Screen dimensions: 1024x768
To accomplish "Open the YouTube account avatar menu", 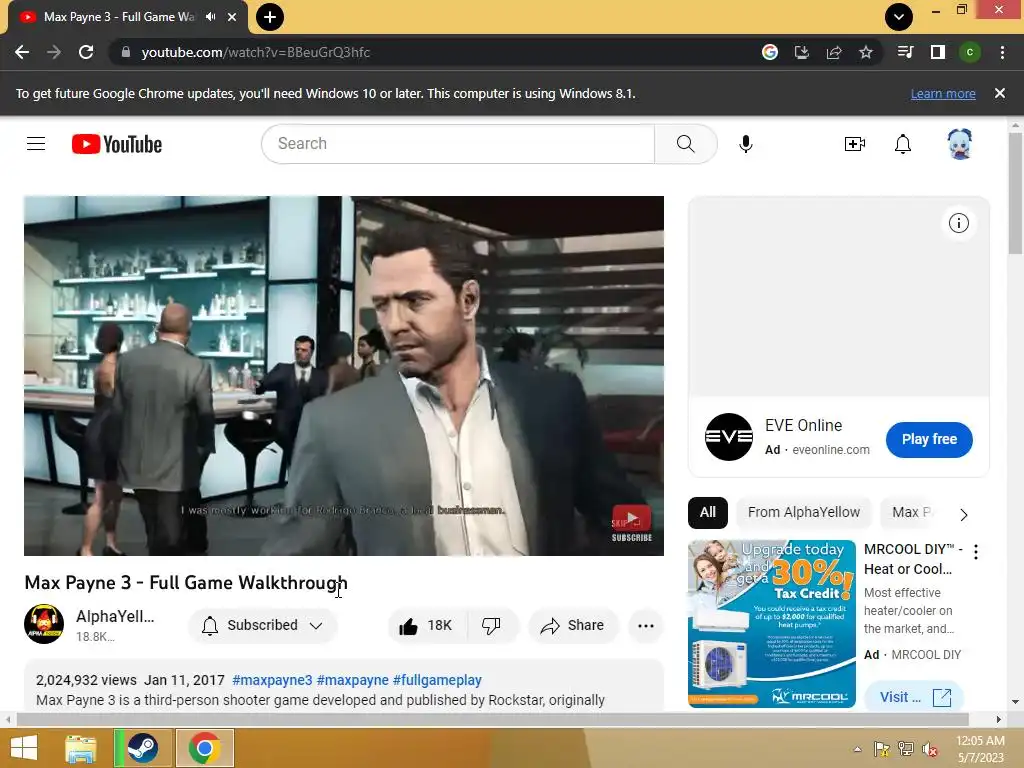I will (959, 144).
